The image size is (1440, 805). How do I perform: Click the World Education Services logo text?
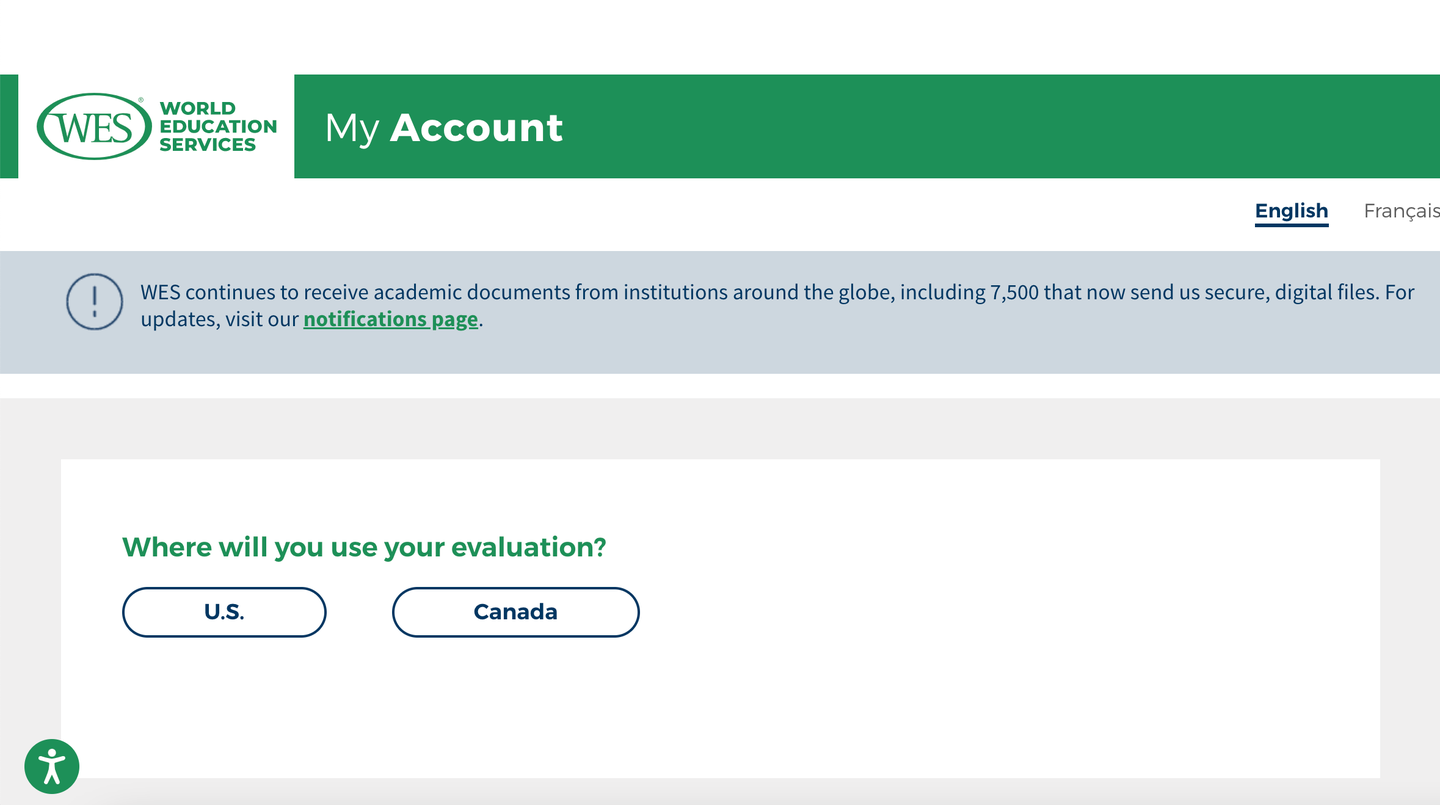click(218, 127)
